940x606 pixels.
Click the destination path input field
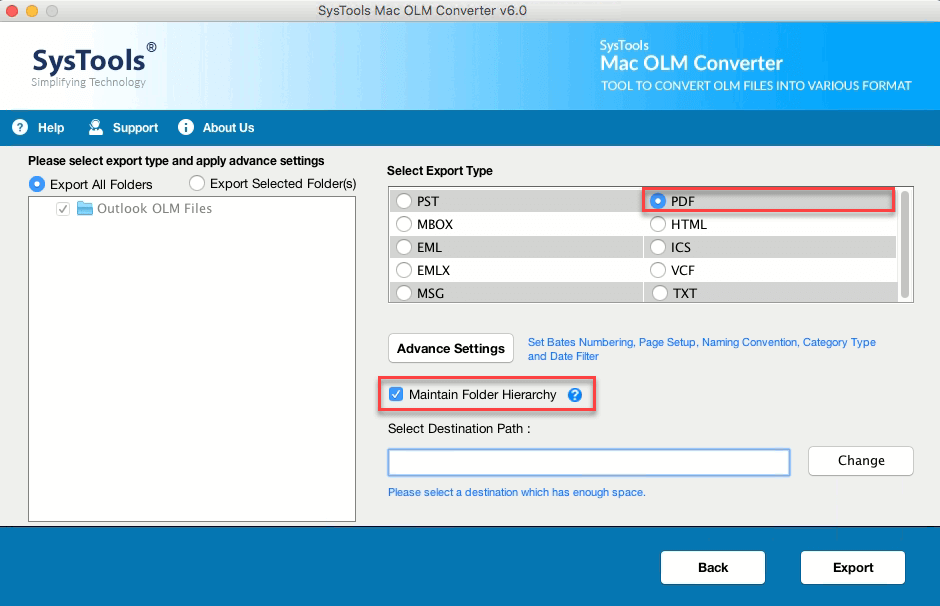pos(589,461)
